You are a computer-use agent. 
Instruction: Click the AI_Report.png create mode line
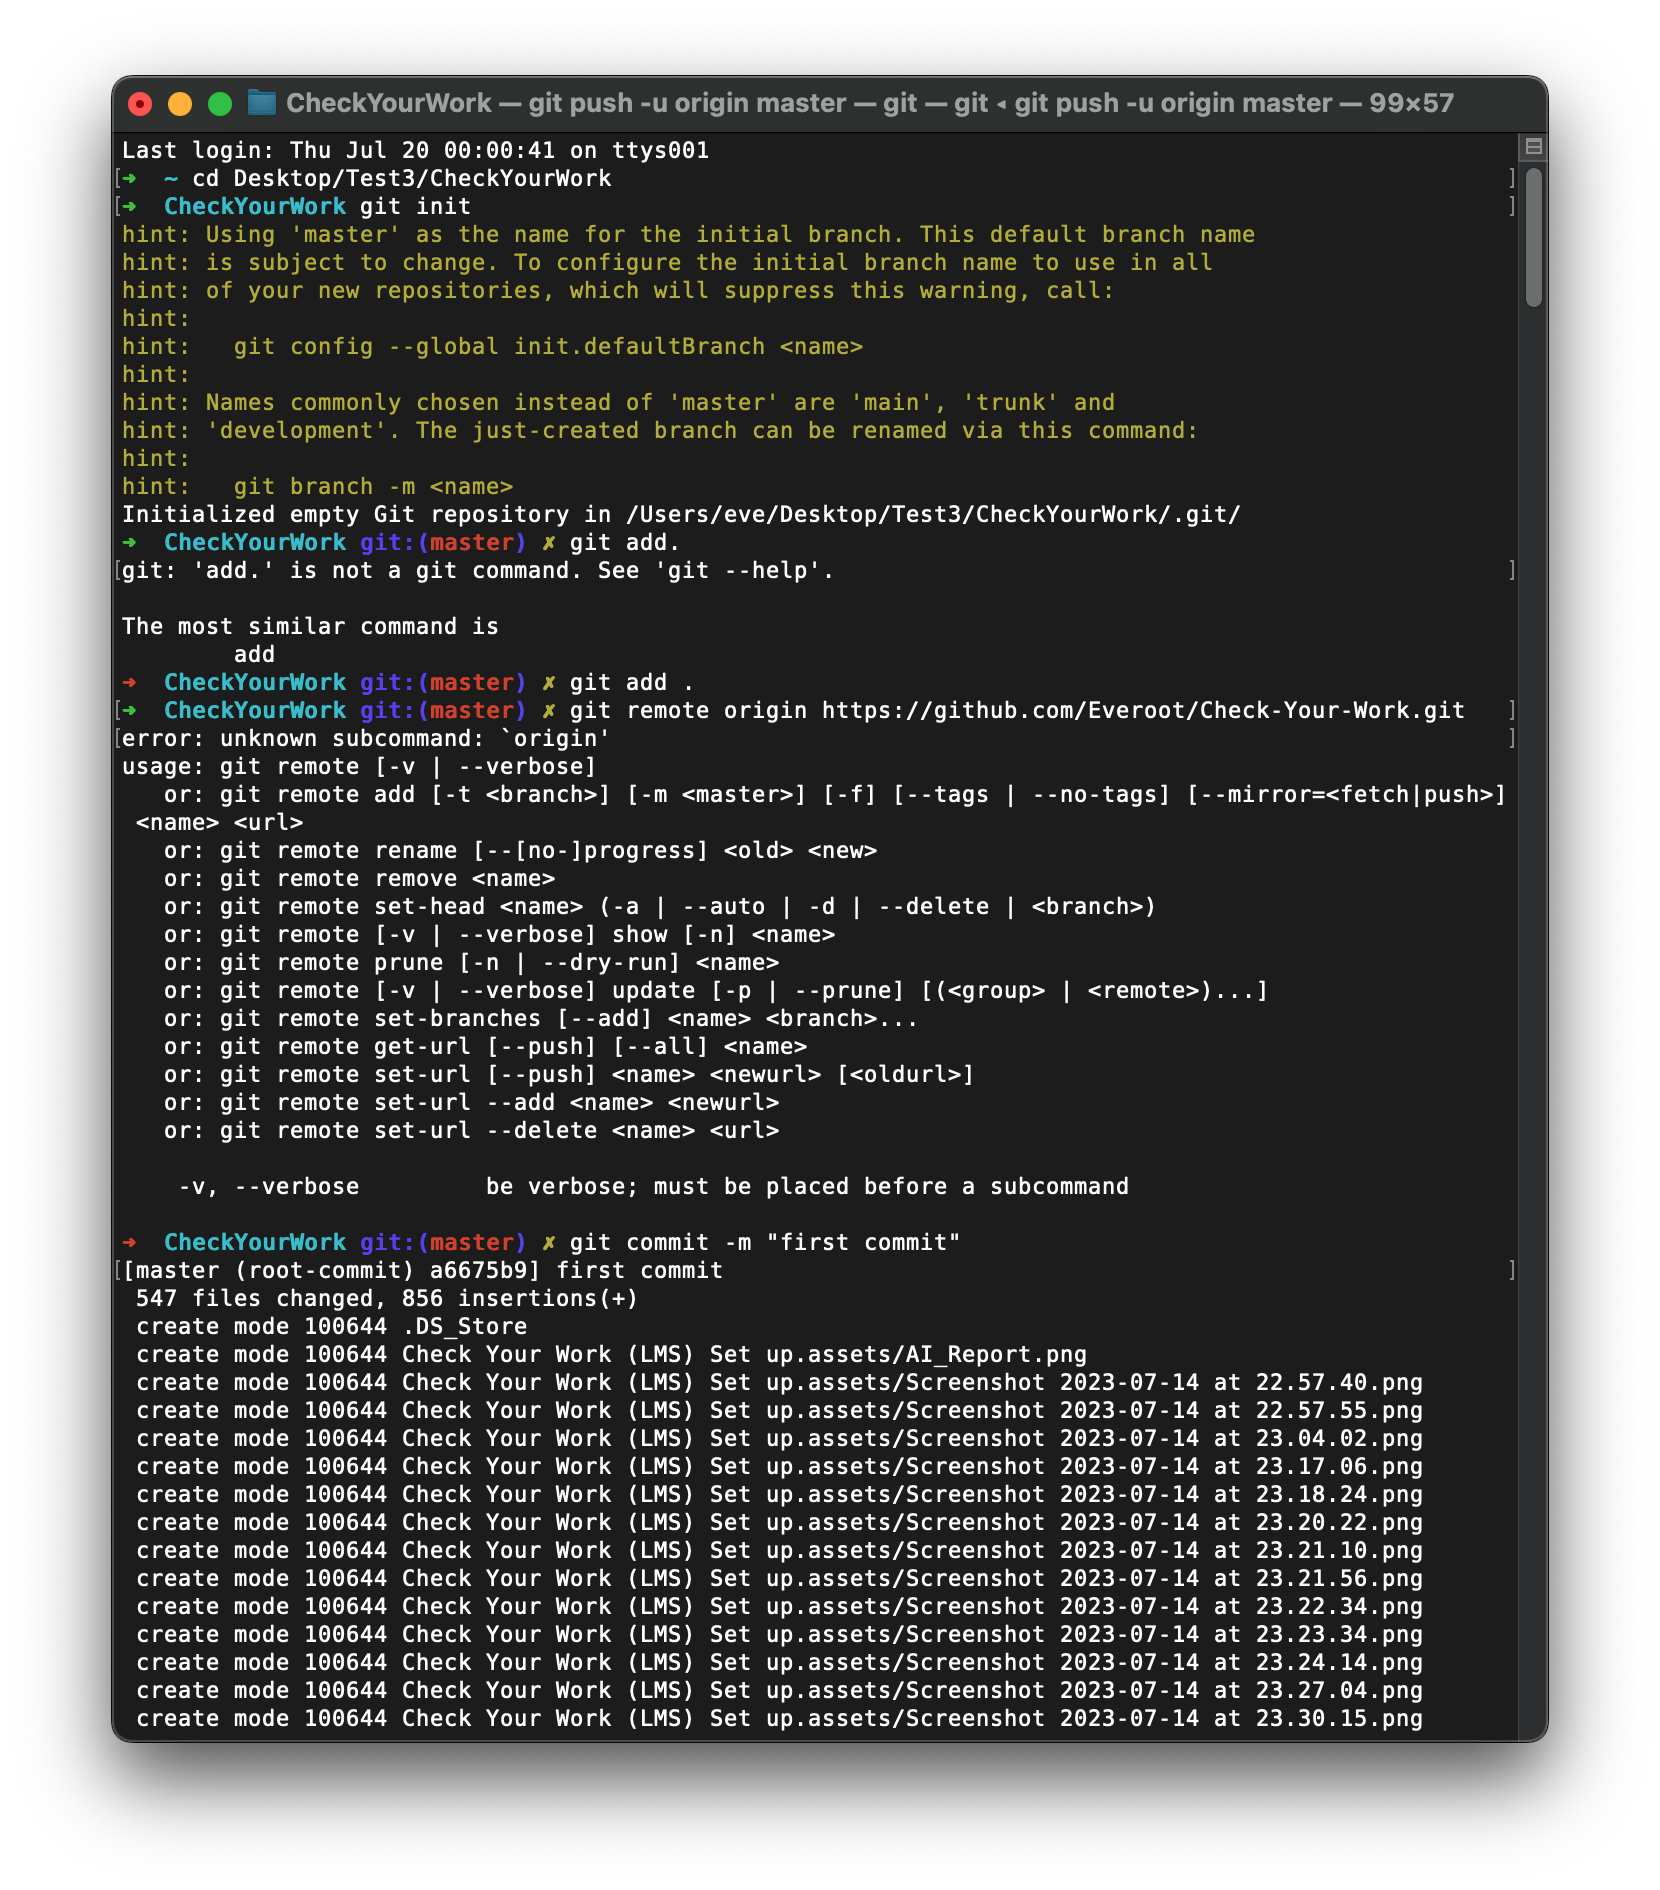(x=611, y=1355)
